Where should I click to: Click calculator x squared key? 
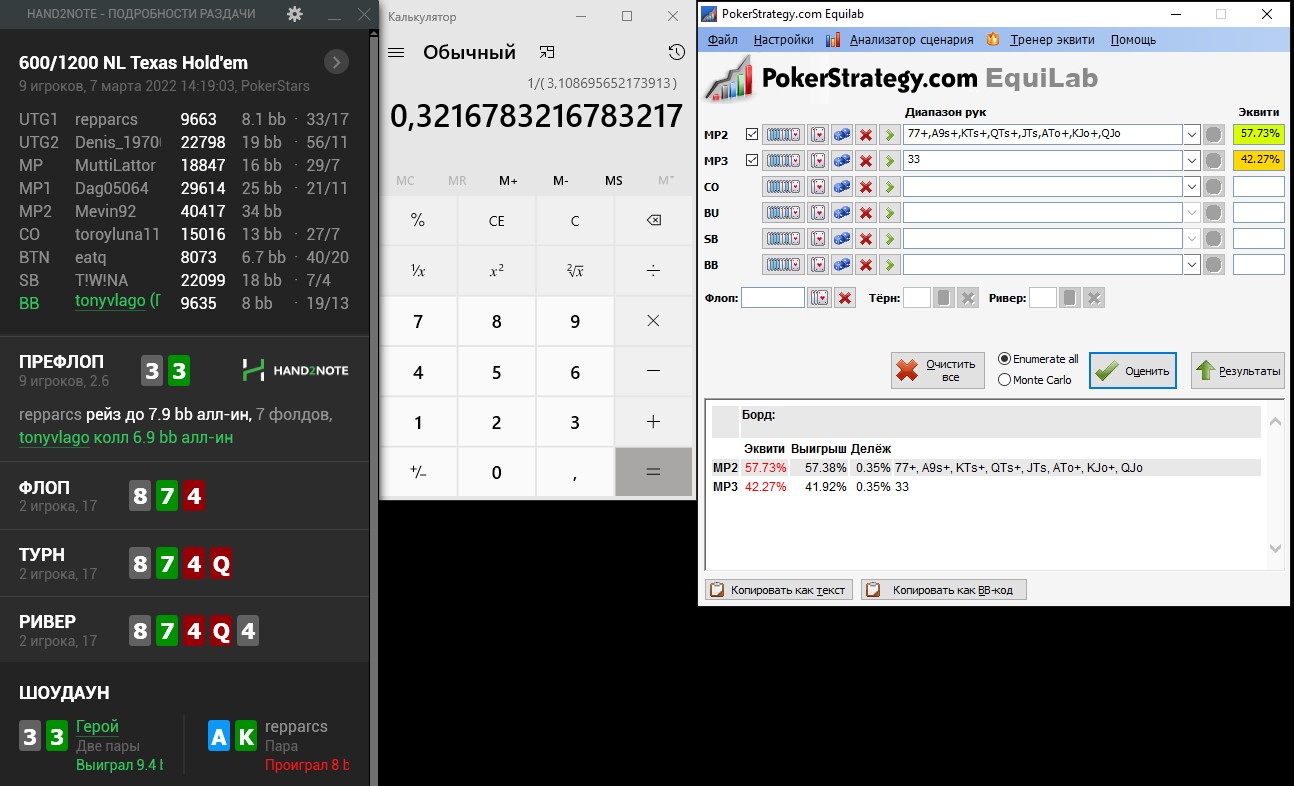tap(496, 271)
